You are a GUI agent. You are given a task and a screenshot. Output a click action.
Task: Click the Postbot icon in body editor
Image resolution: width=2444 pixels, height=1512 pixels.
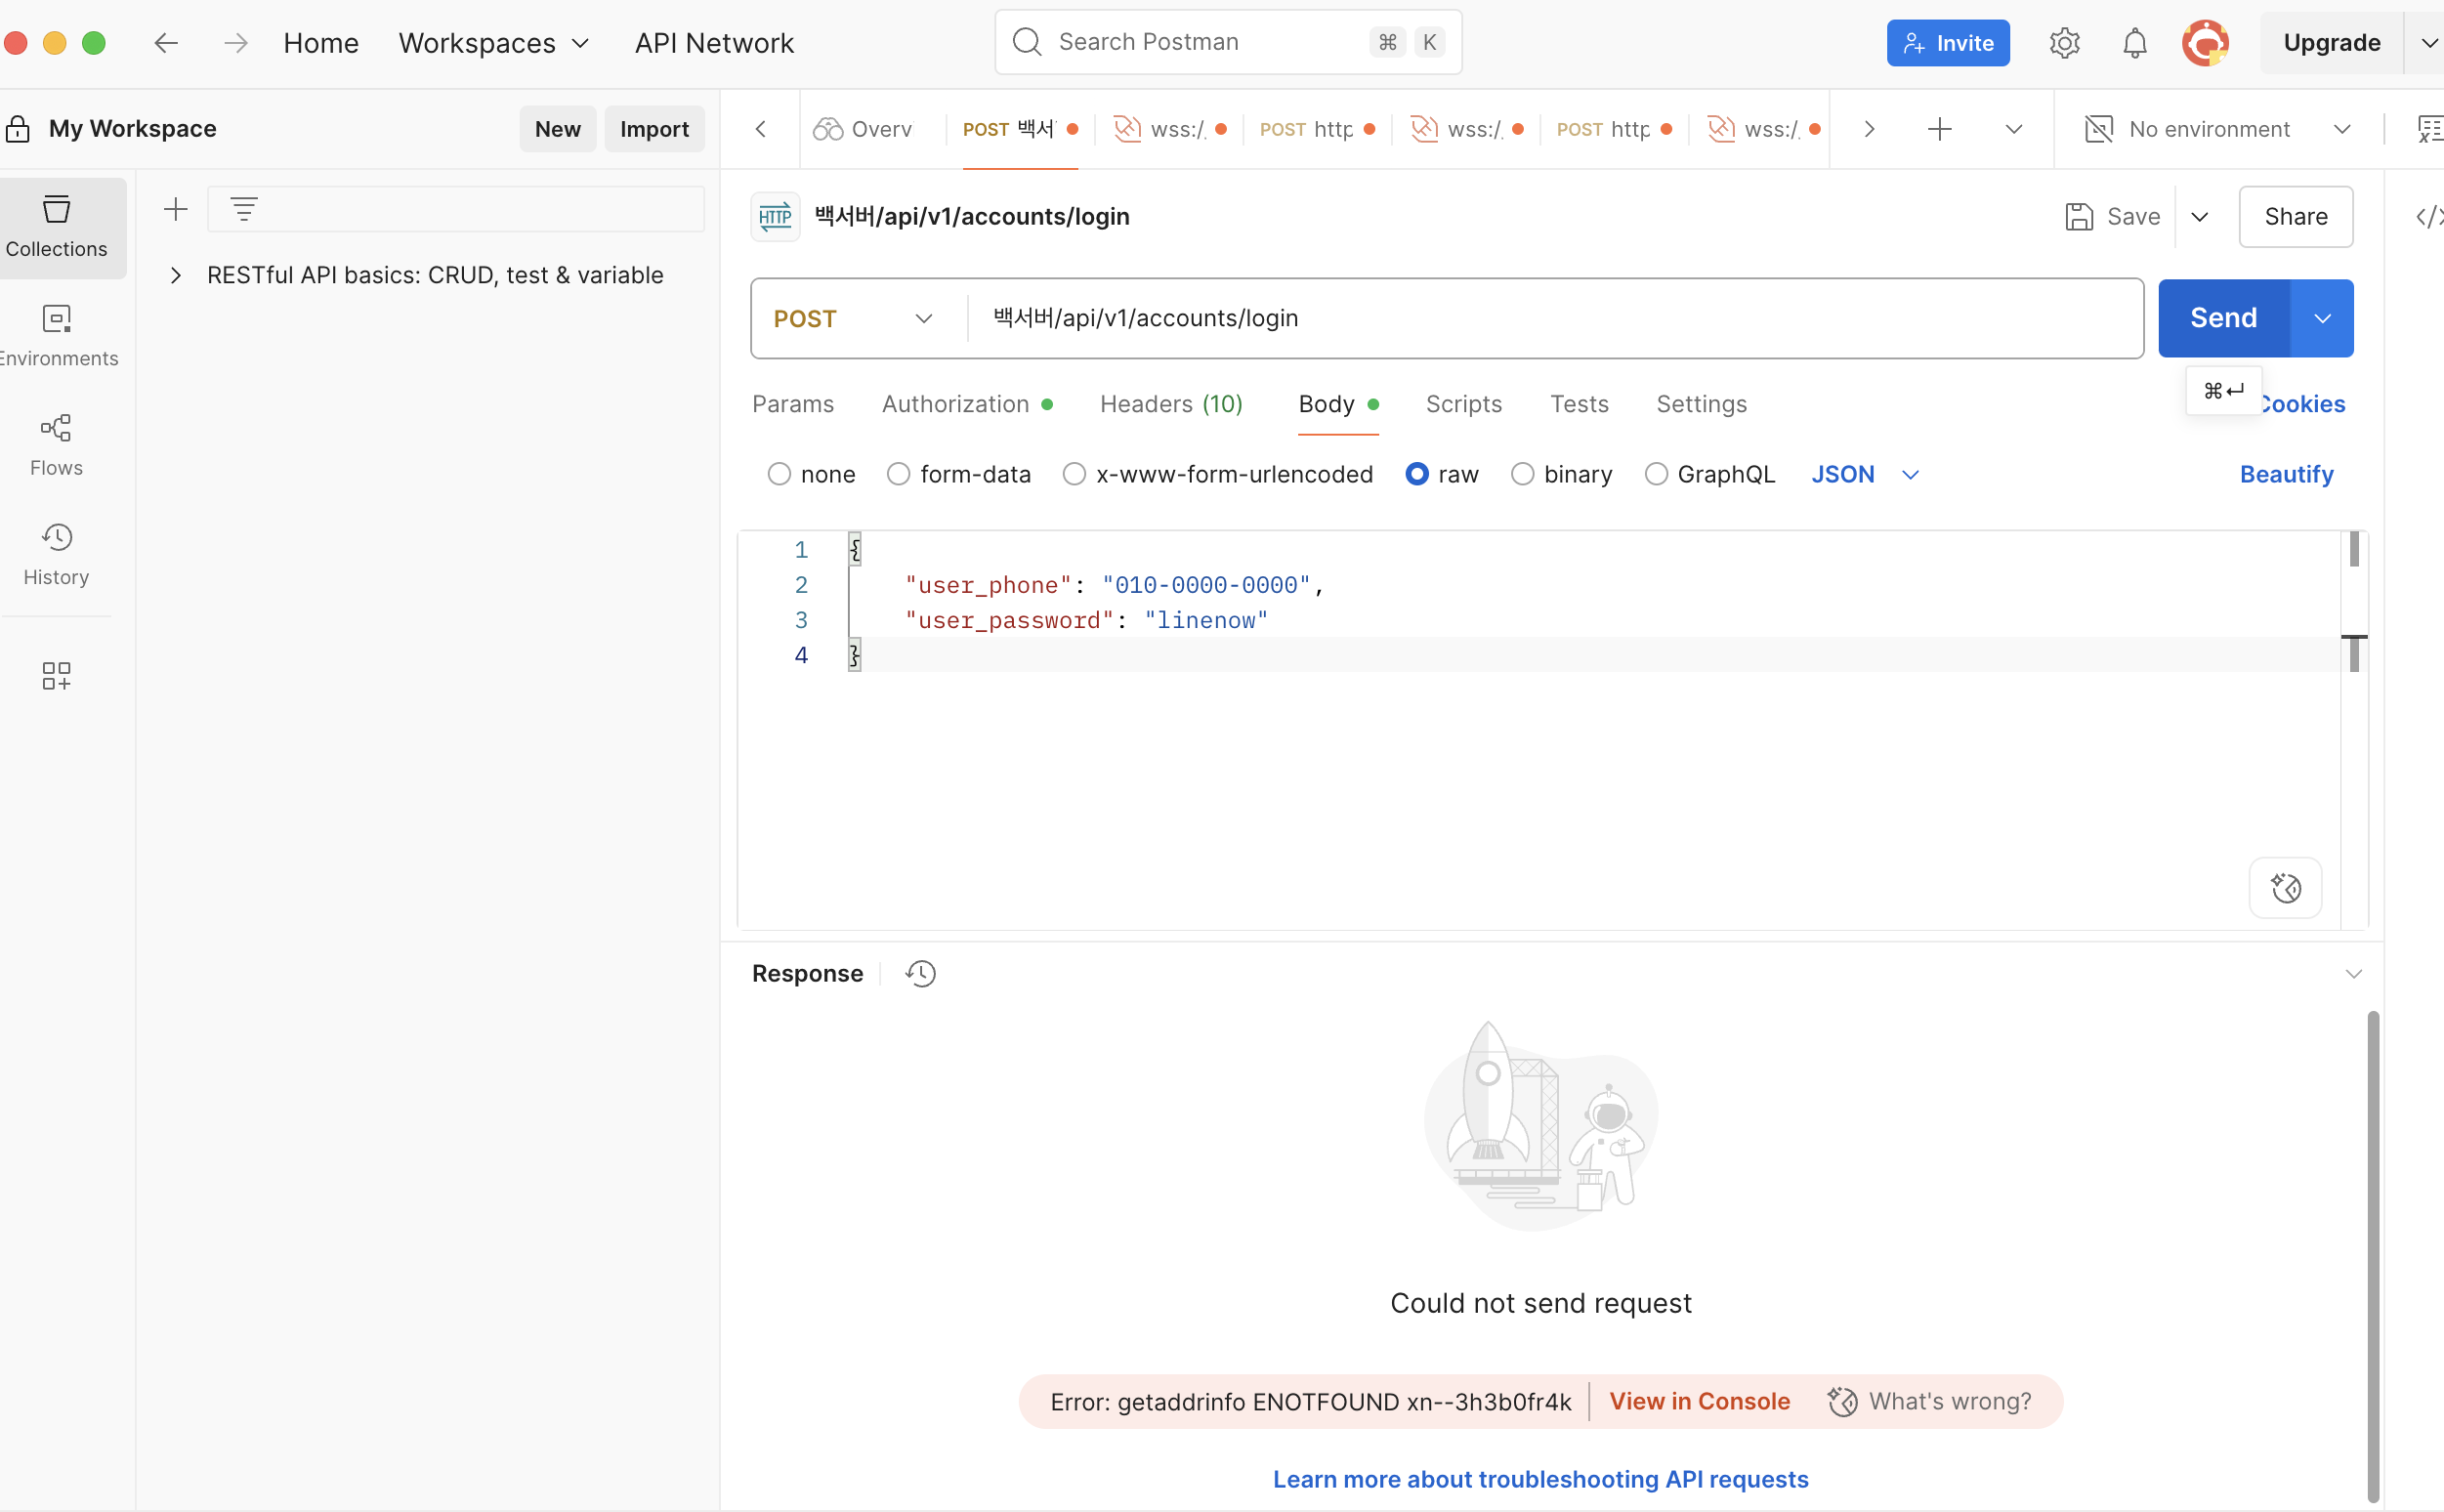(2285, 887)
